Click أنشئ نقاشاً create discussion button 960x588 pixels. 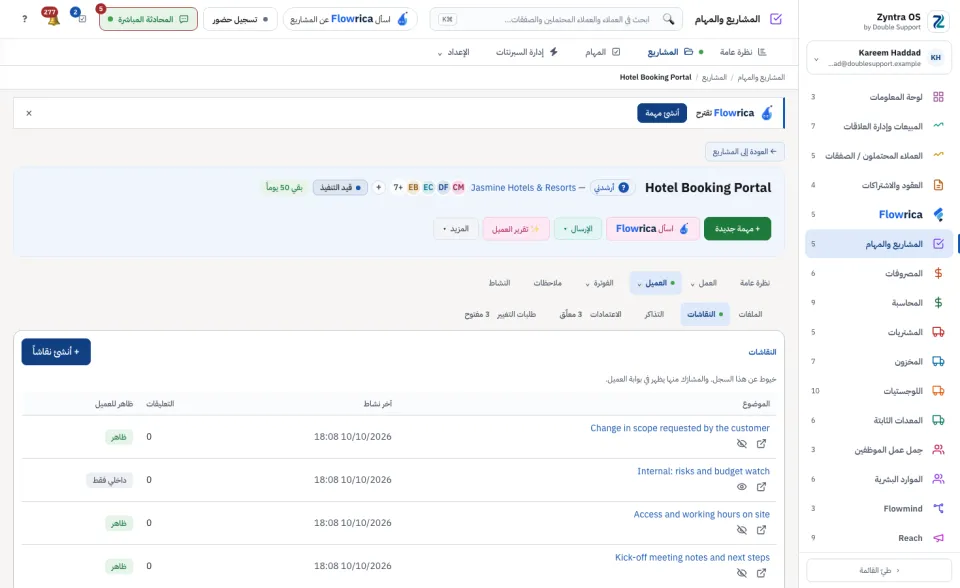[x=56, y=352]
